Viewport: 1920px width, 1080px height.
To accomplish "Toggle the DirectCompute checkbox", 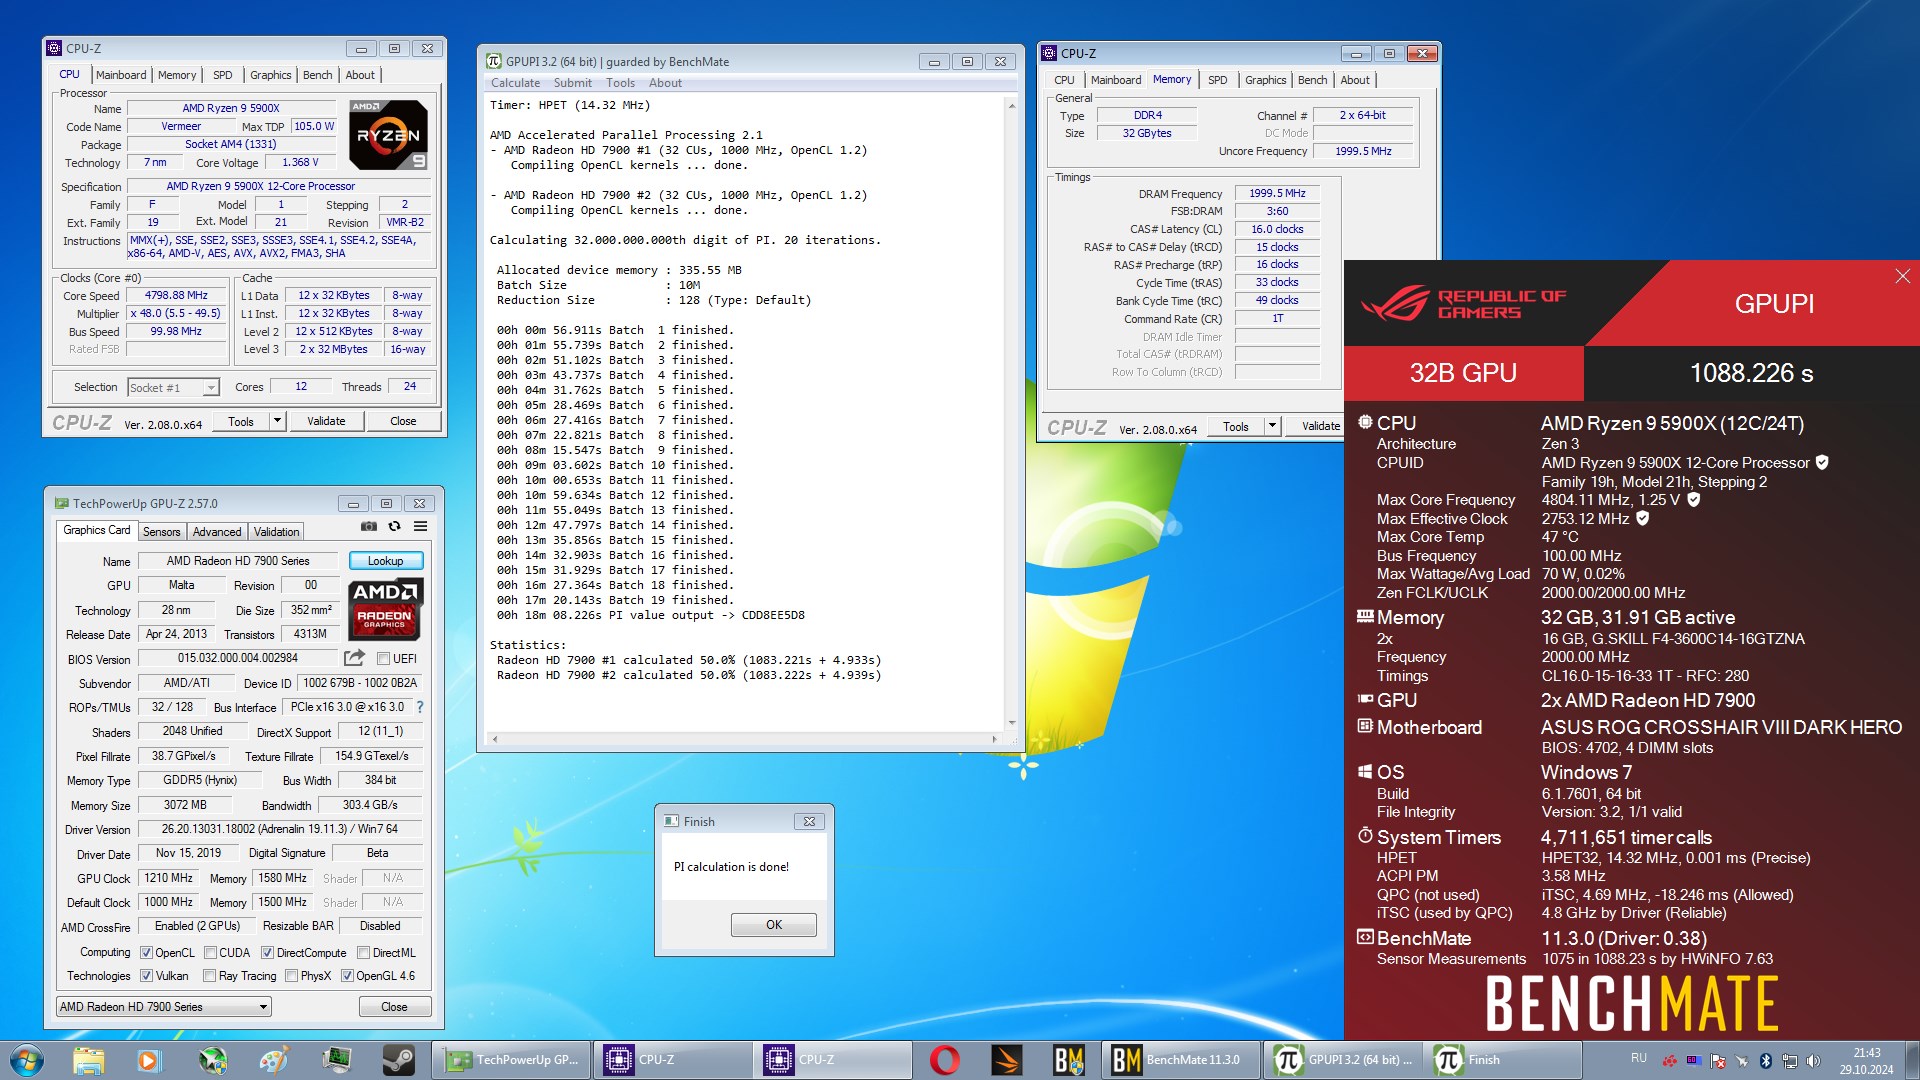I will click(x=267, y=953).
